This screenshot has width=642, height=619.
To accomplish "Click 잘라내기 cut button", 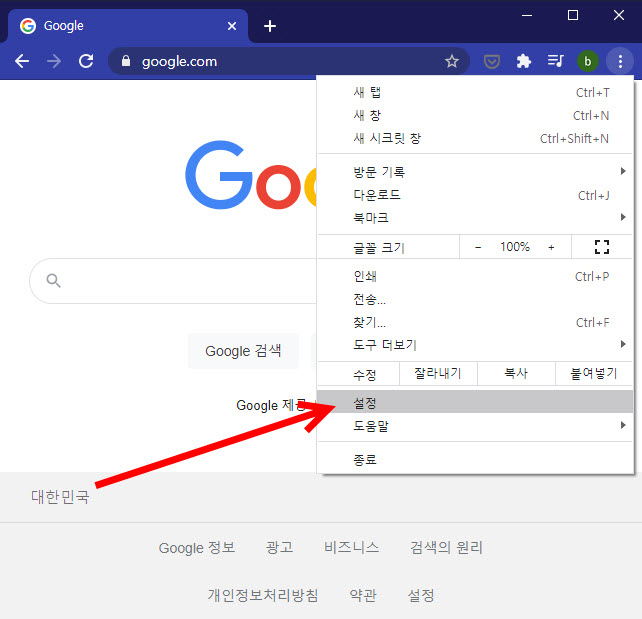I will 438,373.
